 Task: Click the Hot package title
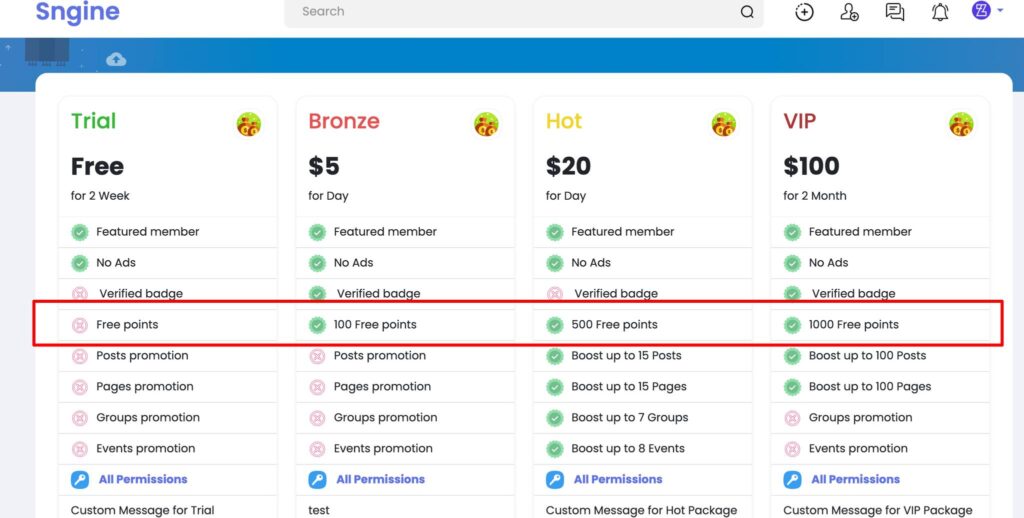564,121
